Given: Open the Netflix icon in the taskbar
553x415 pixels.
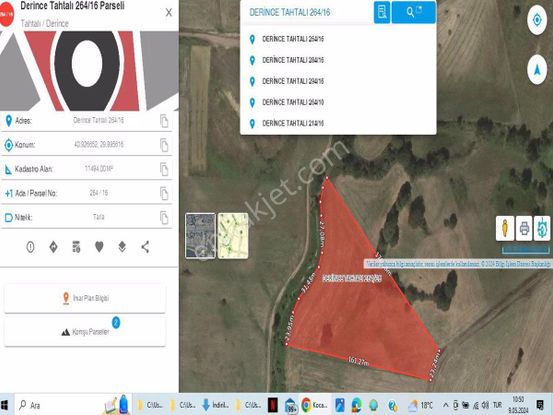Looking at the screenshot, I should 273,405.
